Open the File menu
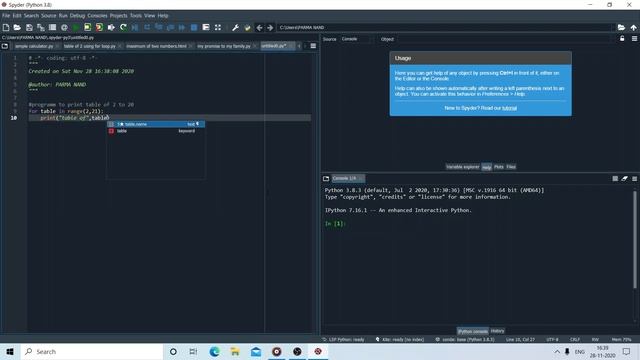The height and width of the screenshot is (360, 640). click(x=6, y=16)
